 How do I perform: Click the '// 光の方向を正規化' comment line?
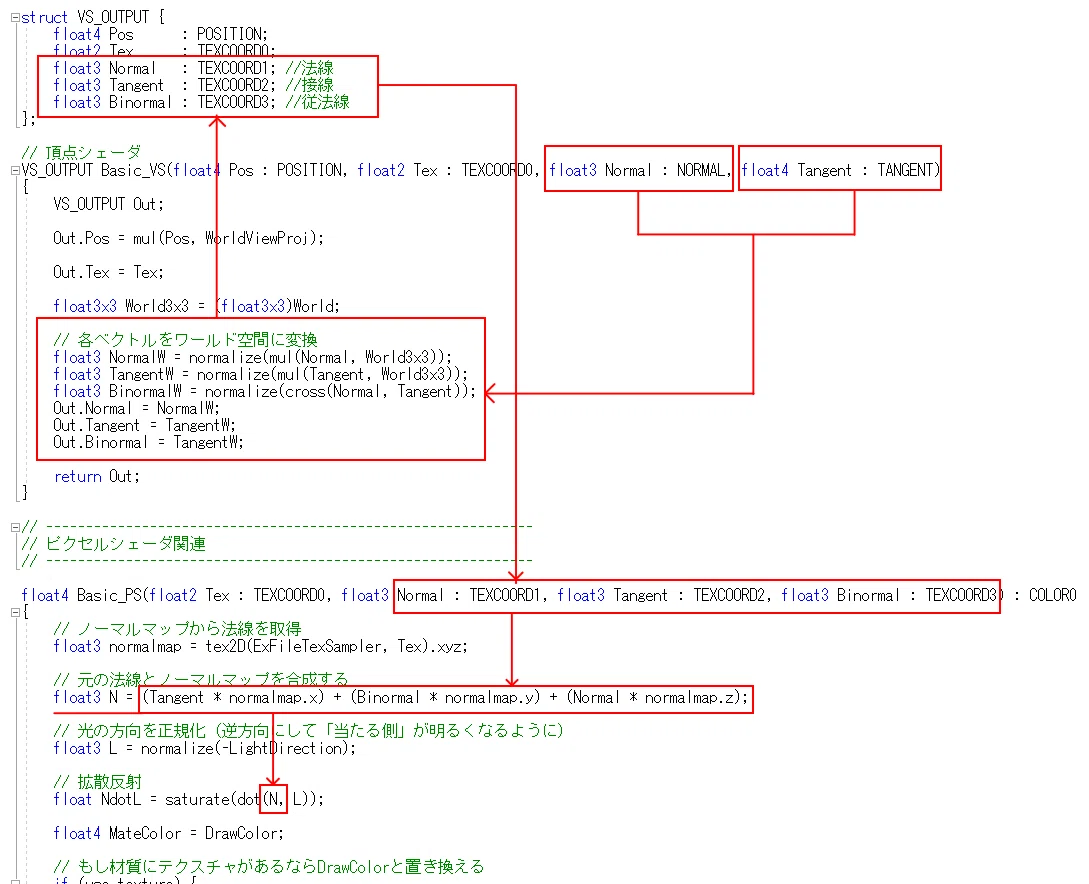pyautogui.click(x=308, y=731)
